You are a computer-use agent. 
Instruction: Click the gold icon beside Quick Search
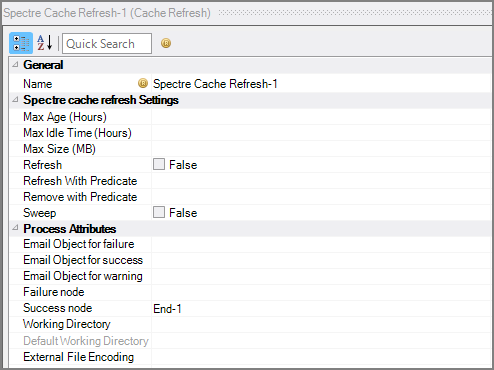[166, 43]
